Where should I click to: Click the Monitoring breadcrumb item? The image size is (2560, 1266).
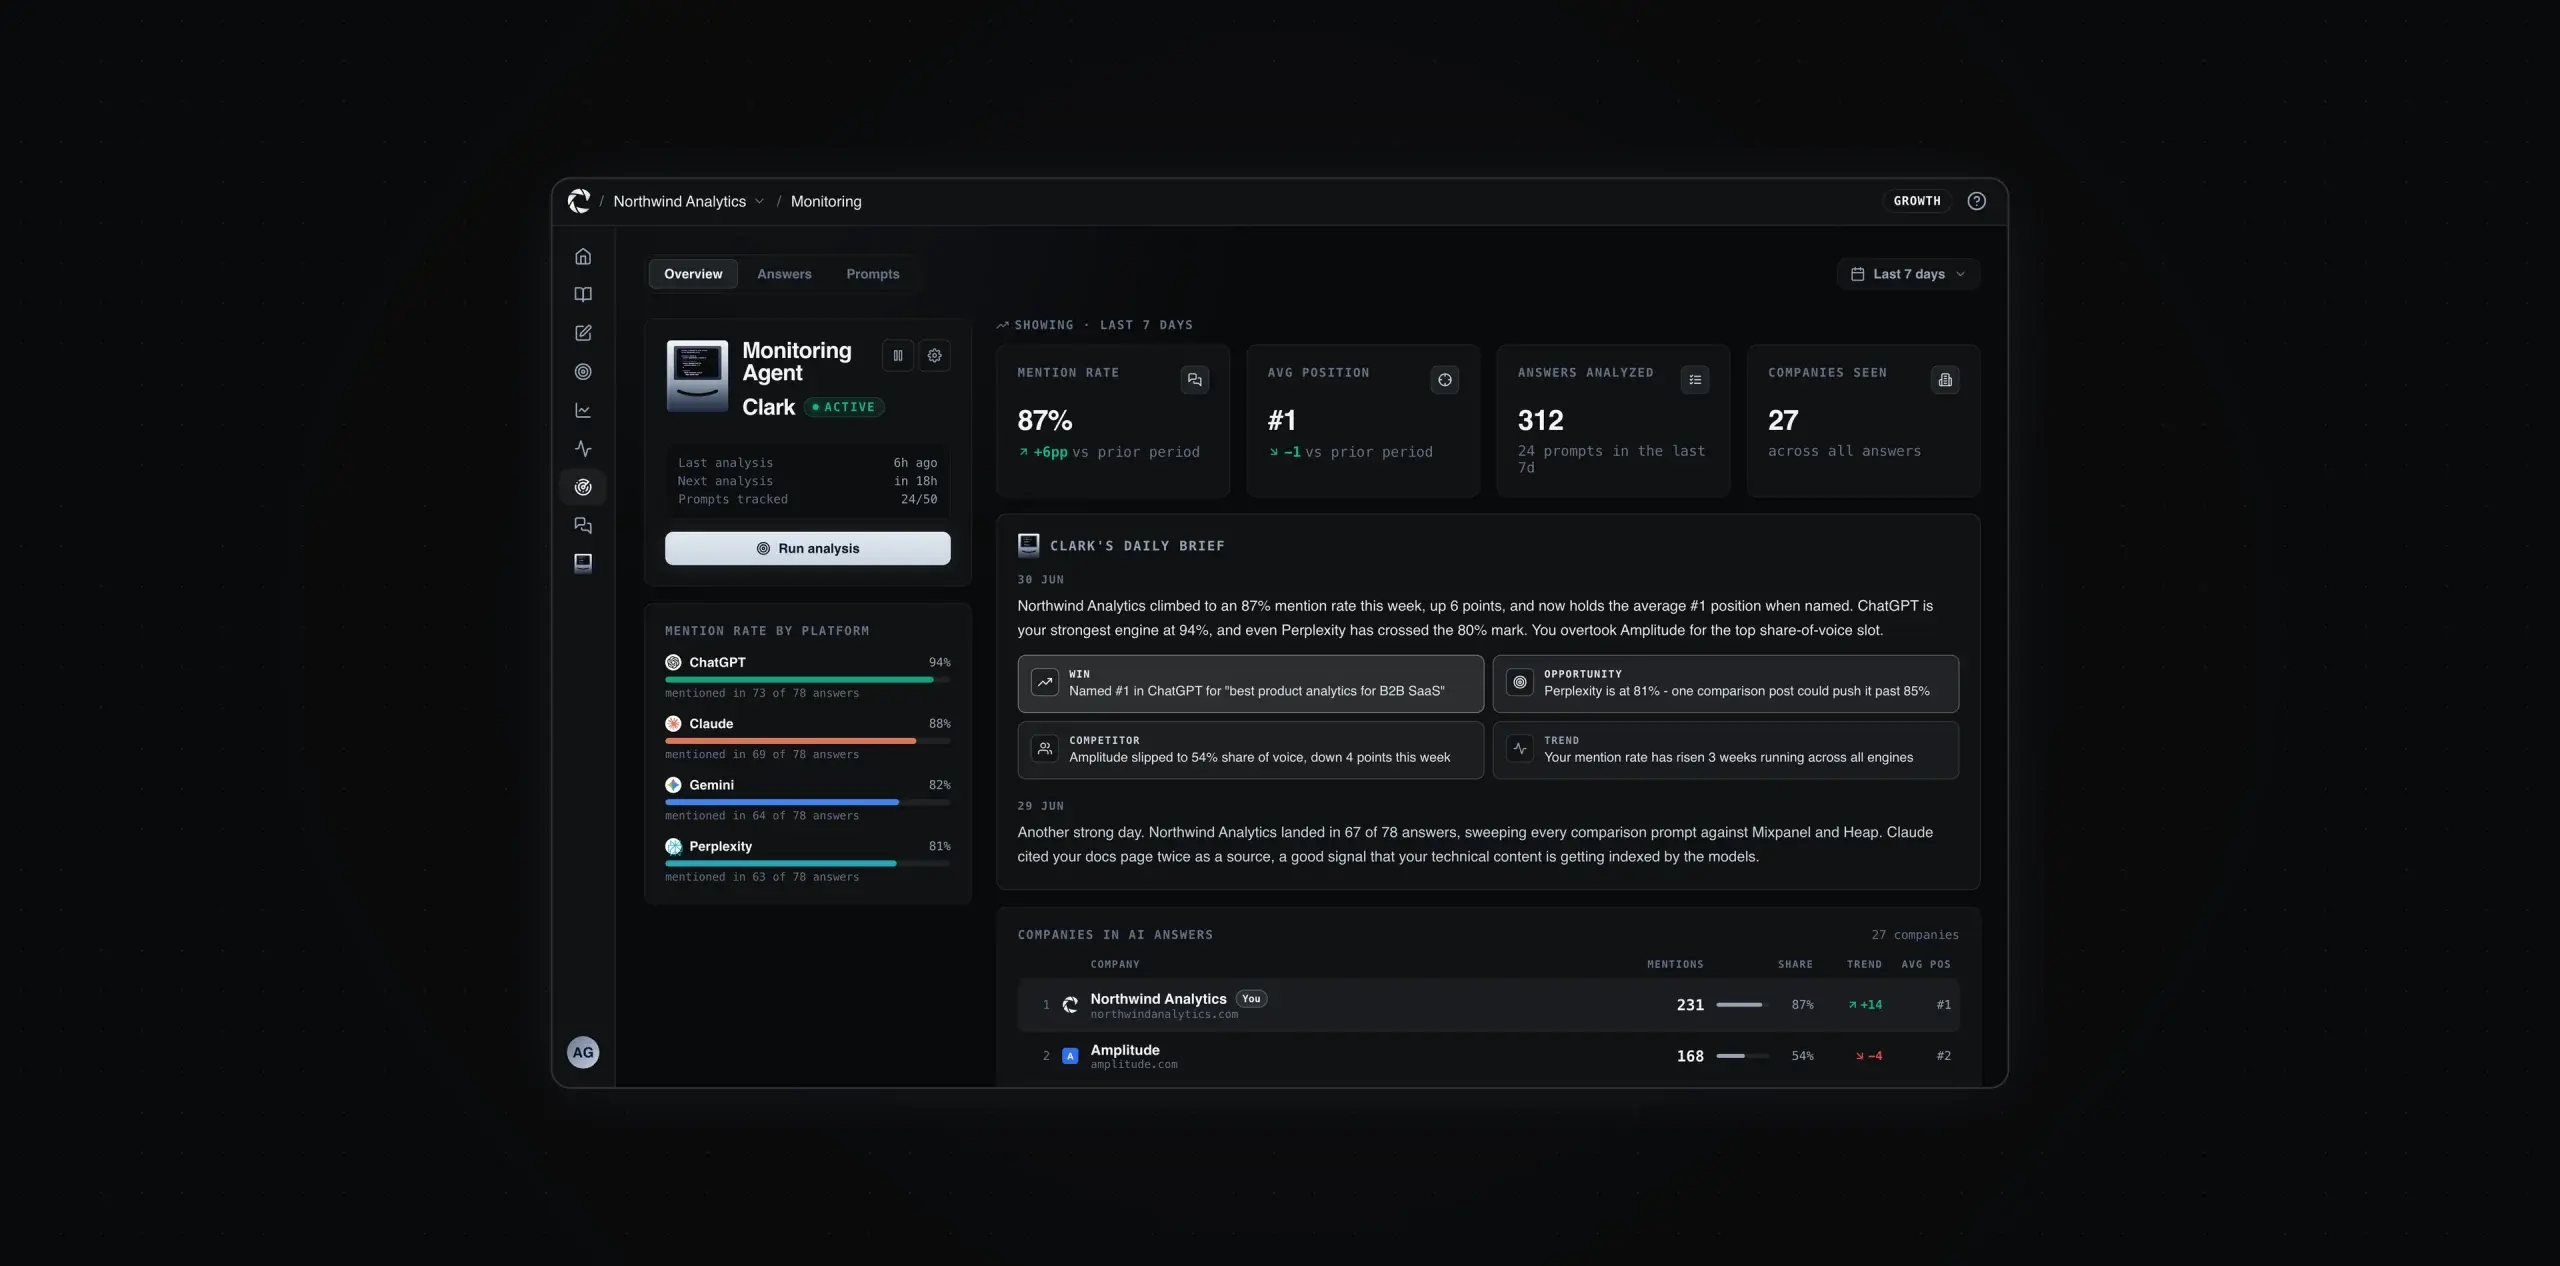coord(826,201)
